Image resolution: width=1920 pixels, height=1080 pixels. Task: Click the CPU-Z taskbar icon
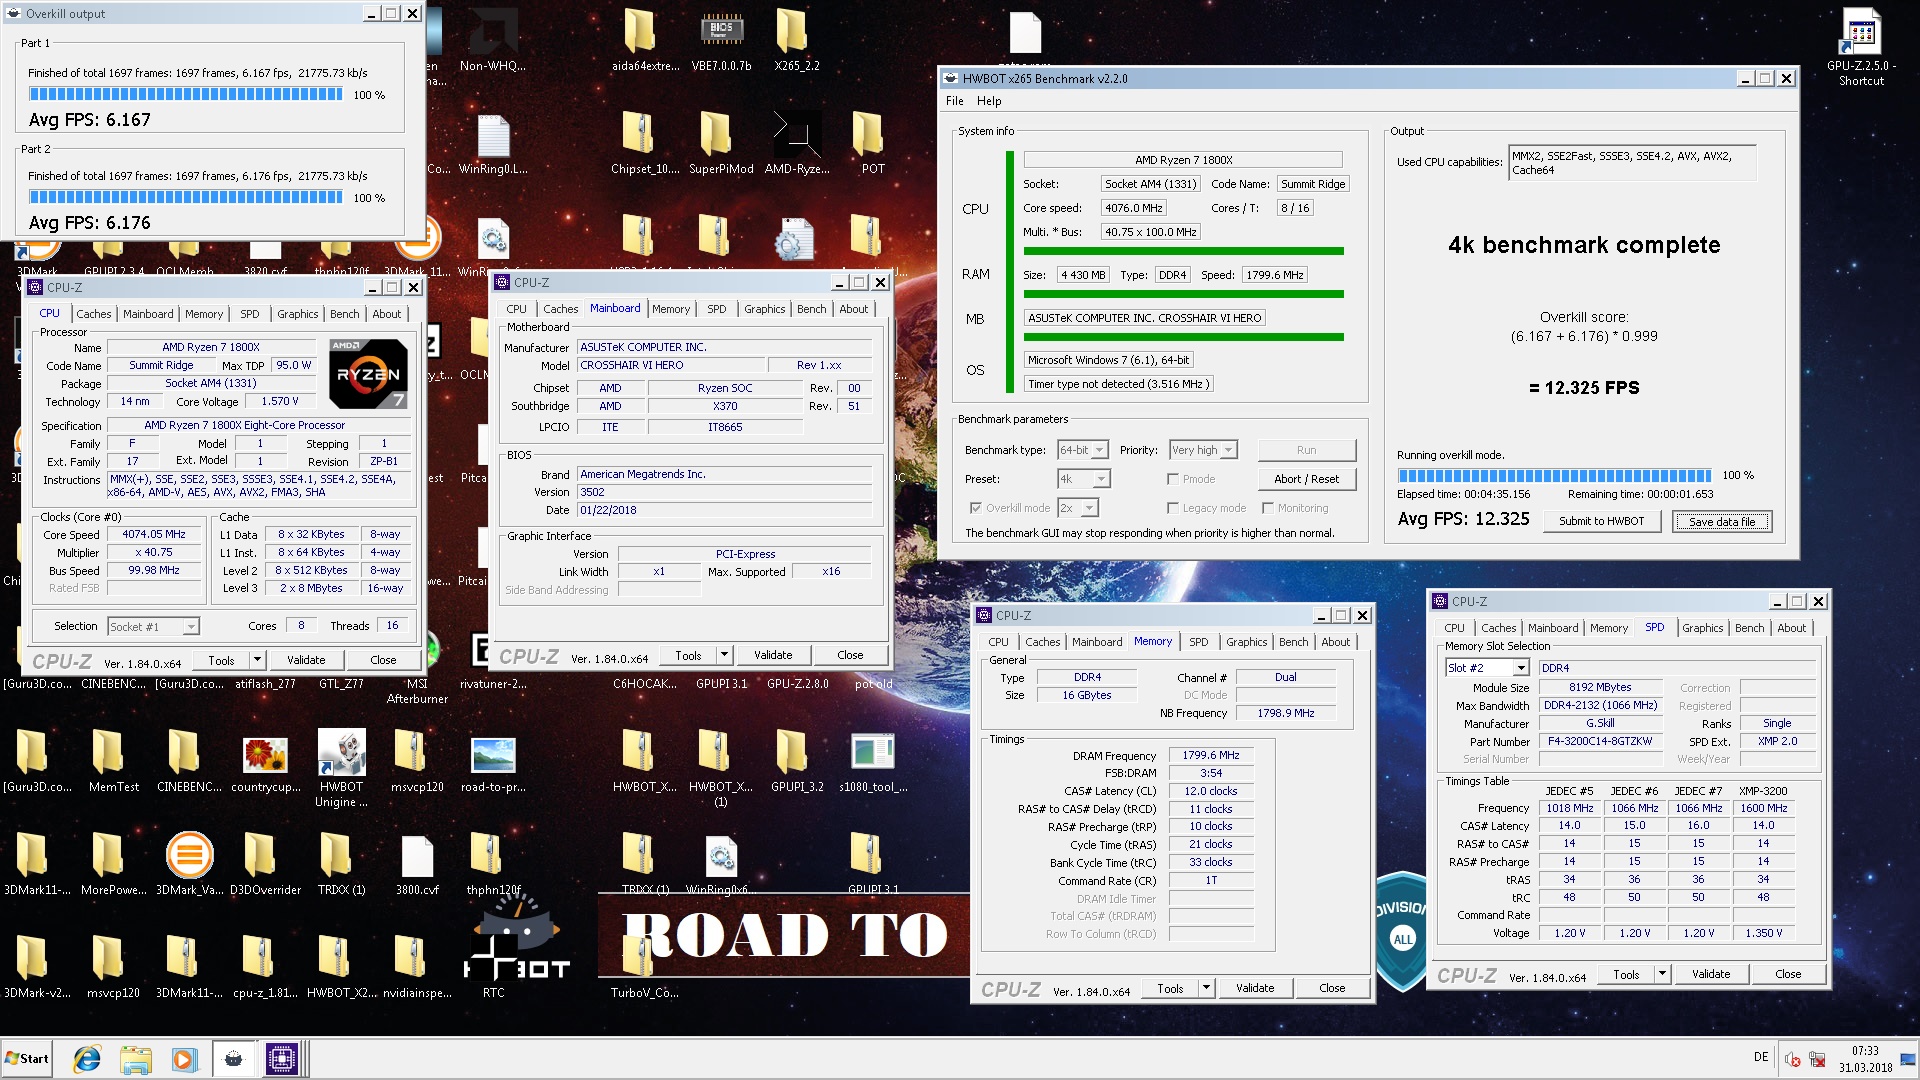point(281,1058)
